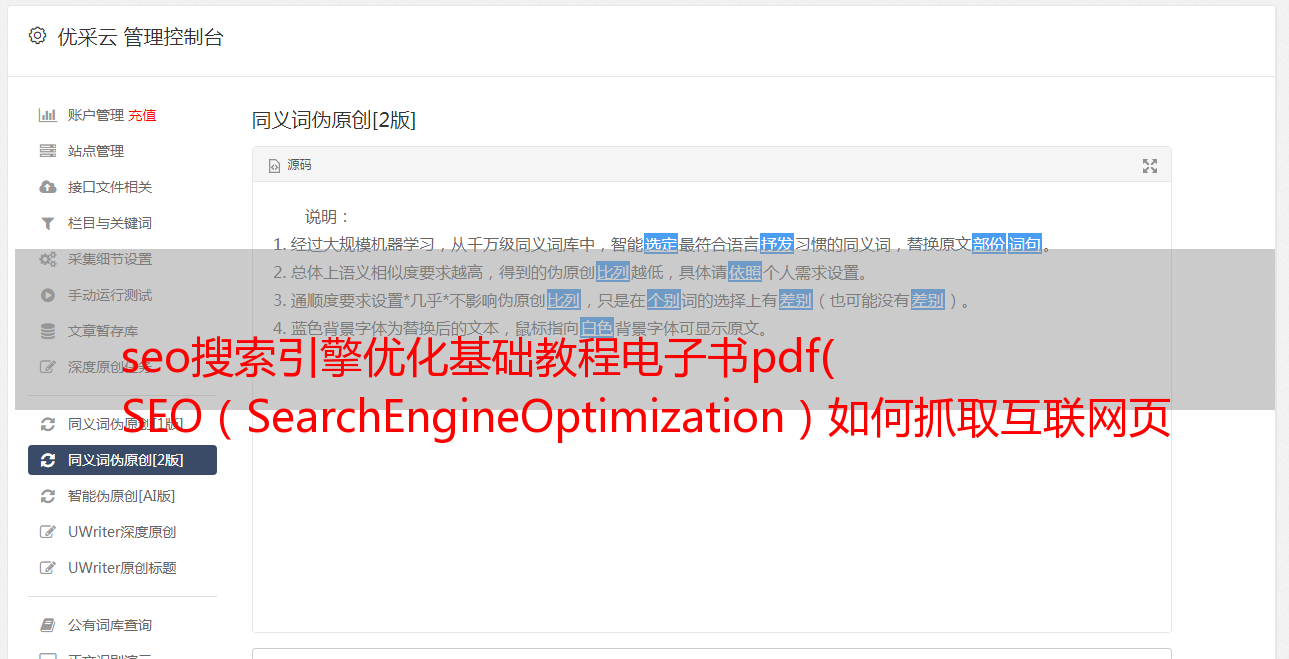Open the 账户管理 bar chart icon
The width and height of the screenshot is (1289, 659).
click(x=47, y=115)
